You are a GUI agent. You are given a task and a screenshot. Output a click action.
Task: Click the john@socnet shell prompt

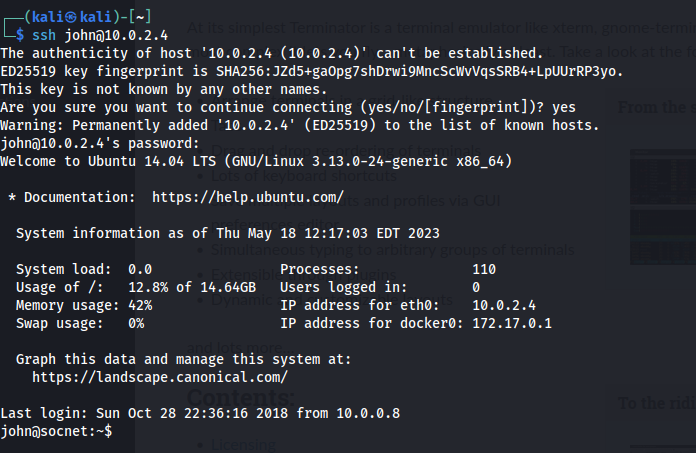(56, 431)
